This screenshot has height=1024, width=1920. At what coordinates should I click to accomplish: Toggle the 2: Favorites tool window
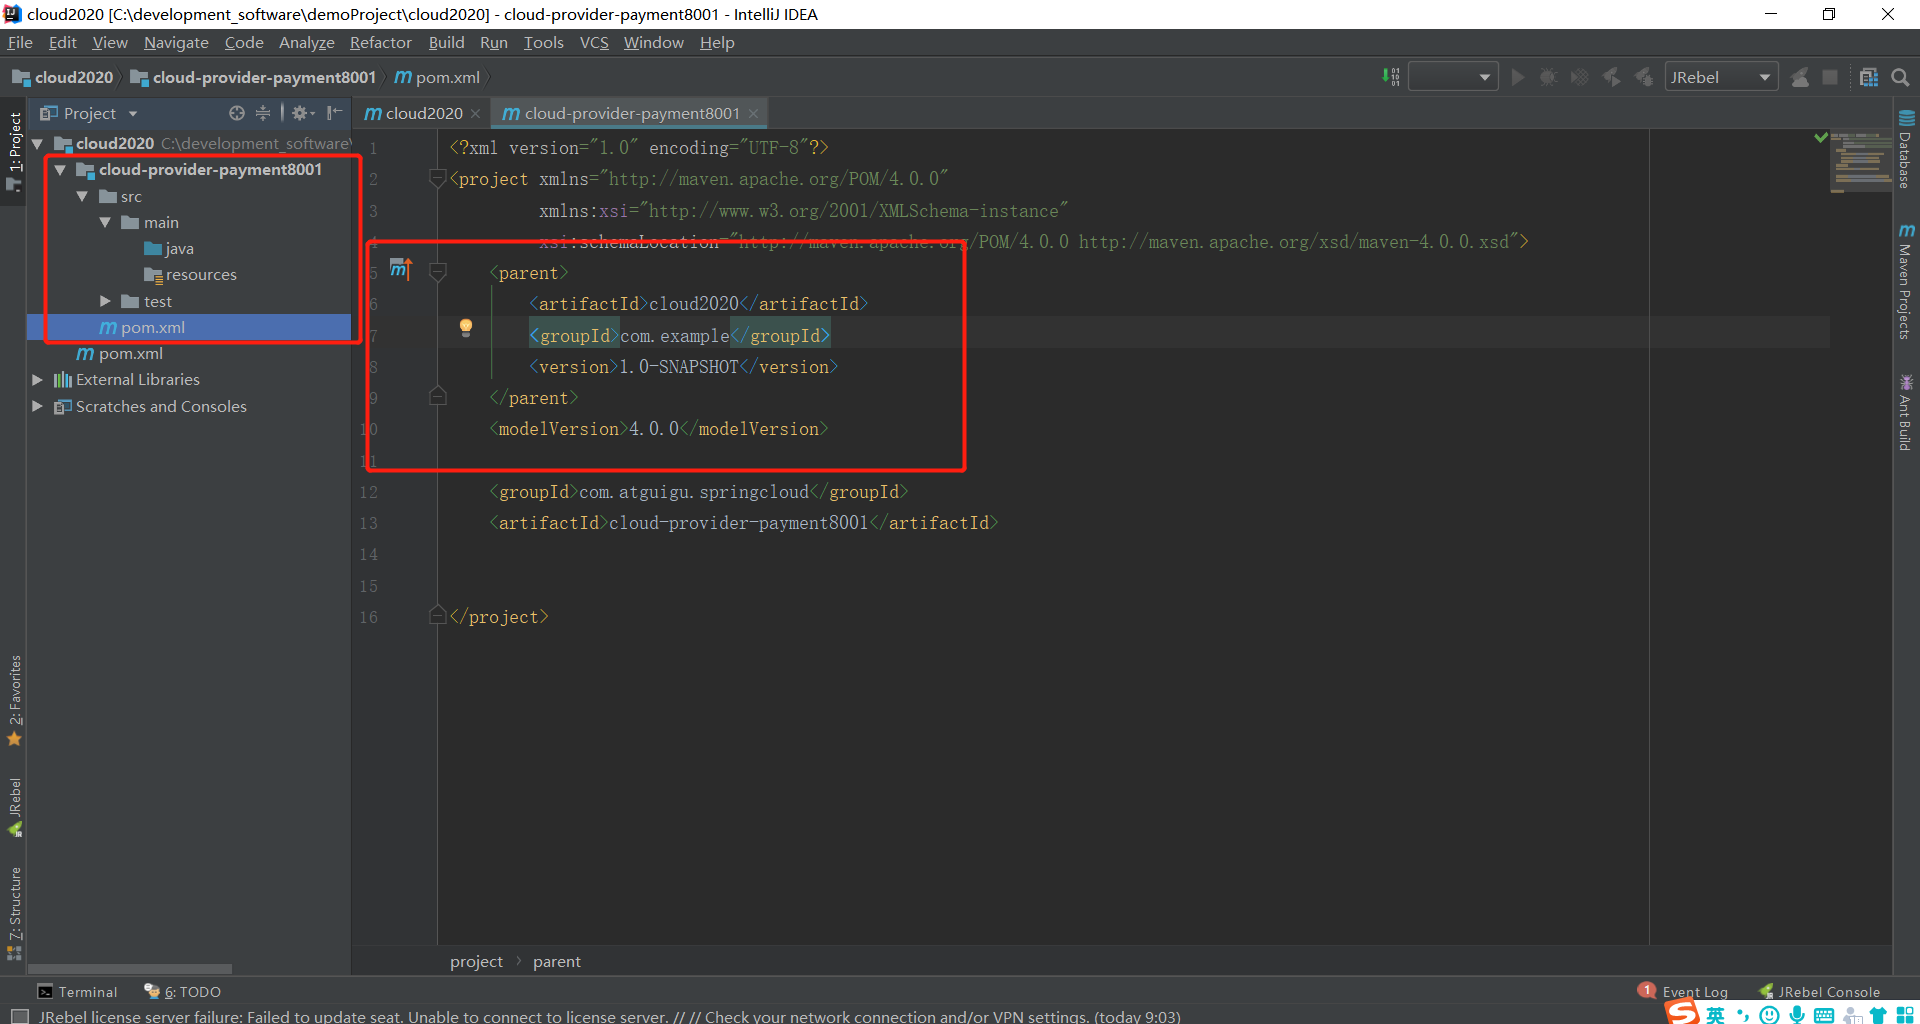[x=14, y=700]
